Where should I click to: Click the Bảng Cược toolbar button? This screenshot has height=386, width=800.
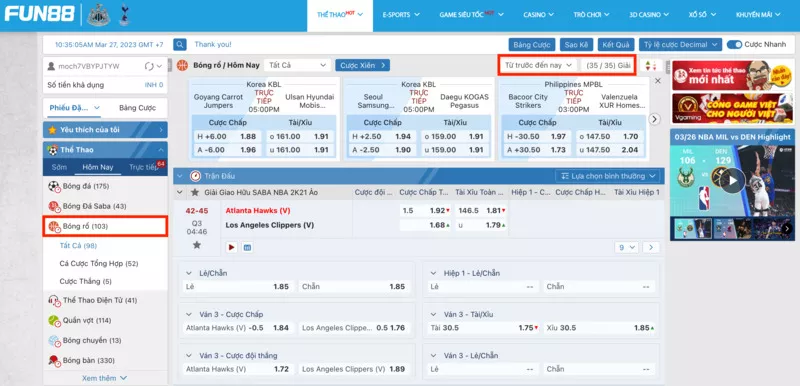(532, 45)
